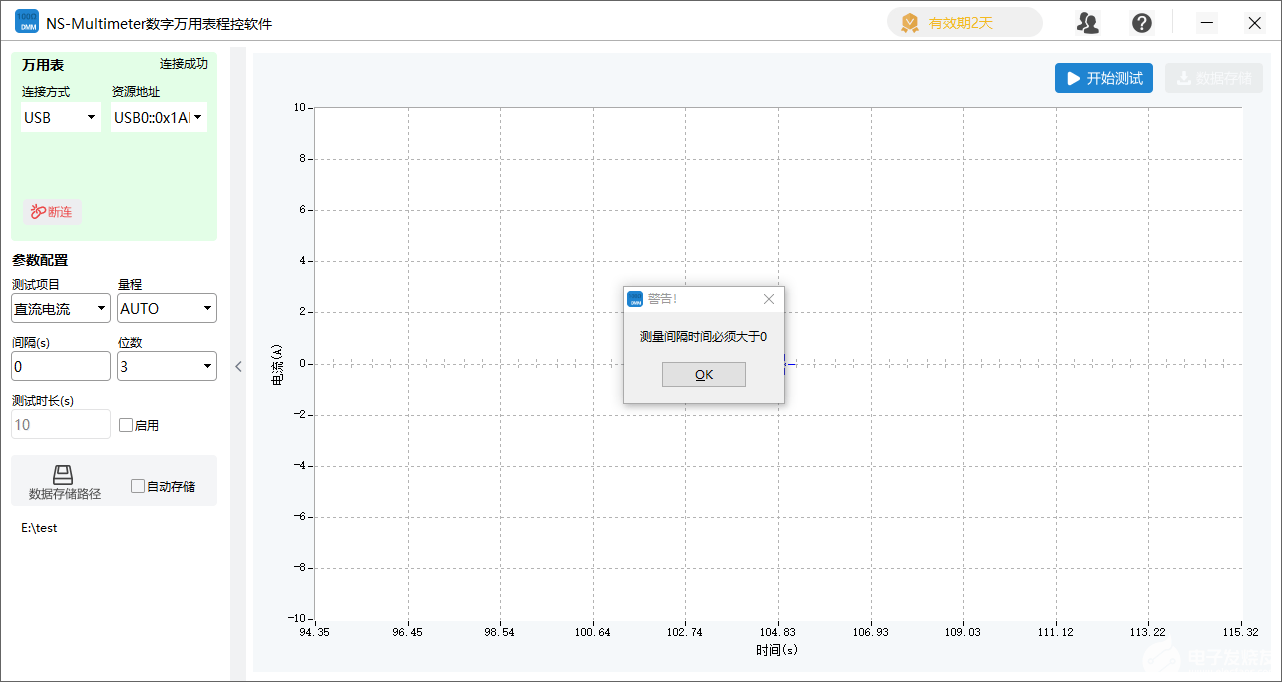Enable the test duration checkbox (启用)
The image size is (1282, 682).
[x=126, y=425]
